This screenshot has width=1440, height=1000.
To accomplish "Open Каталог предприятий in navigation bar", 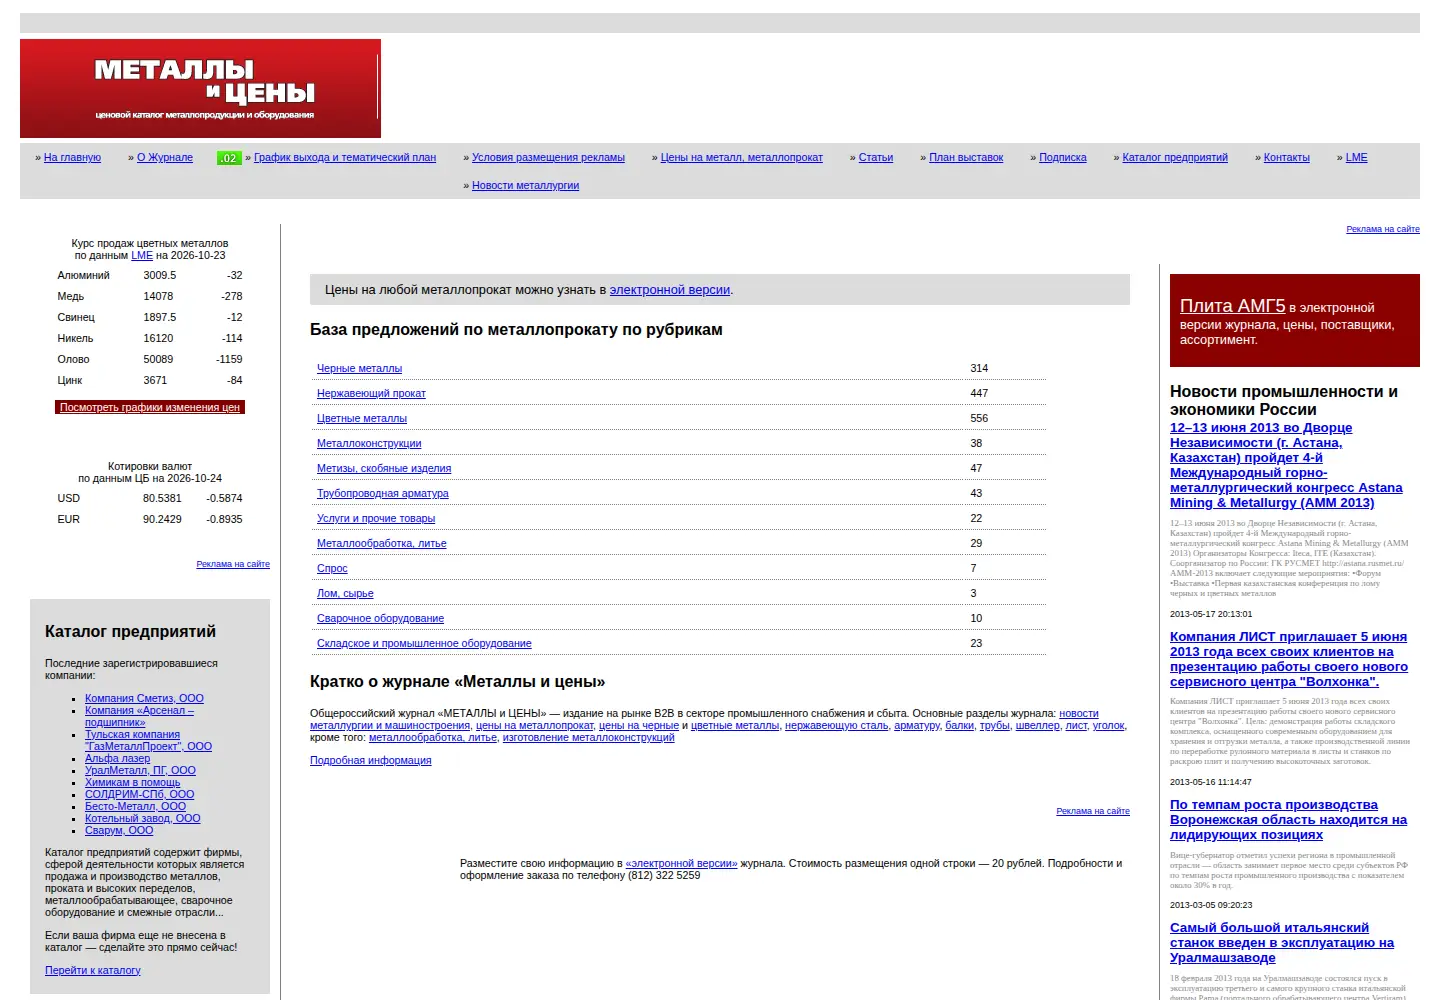I will click(x=1175, y=158).
